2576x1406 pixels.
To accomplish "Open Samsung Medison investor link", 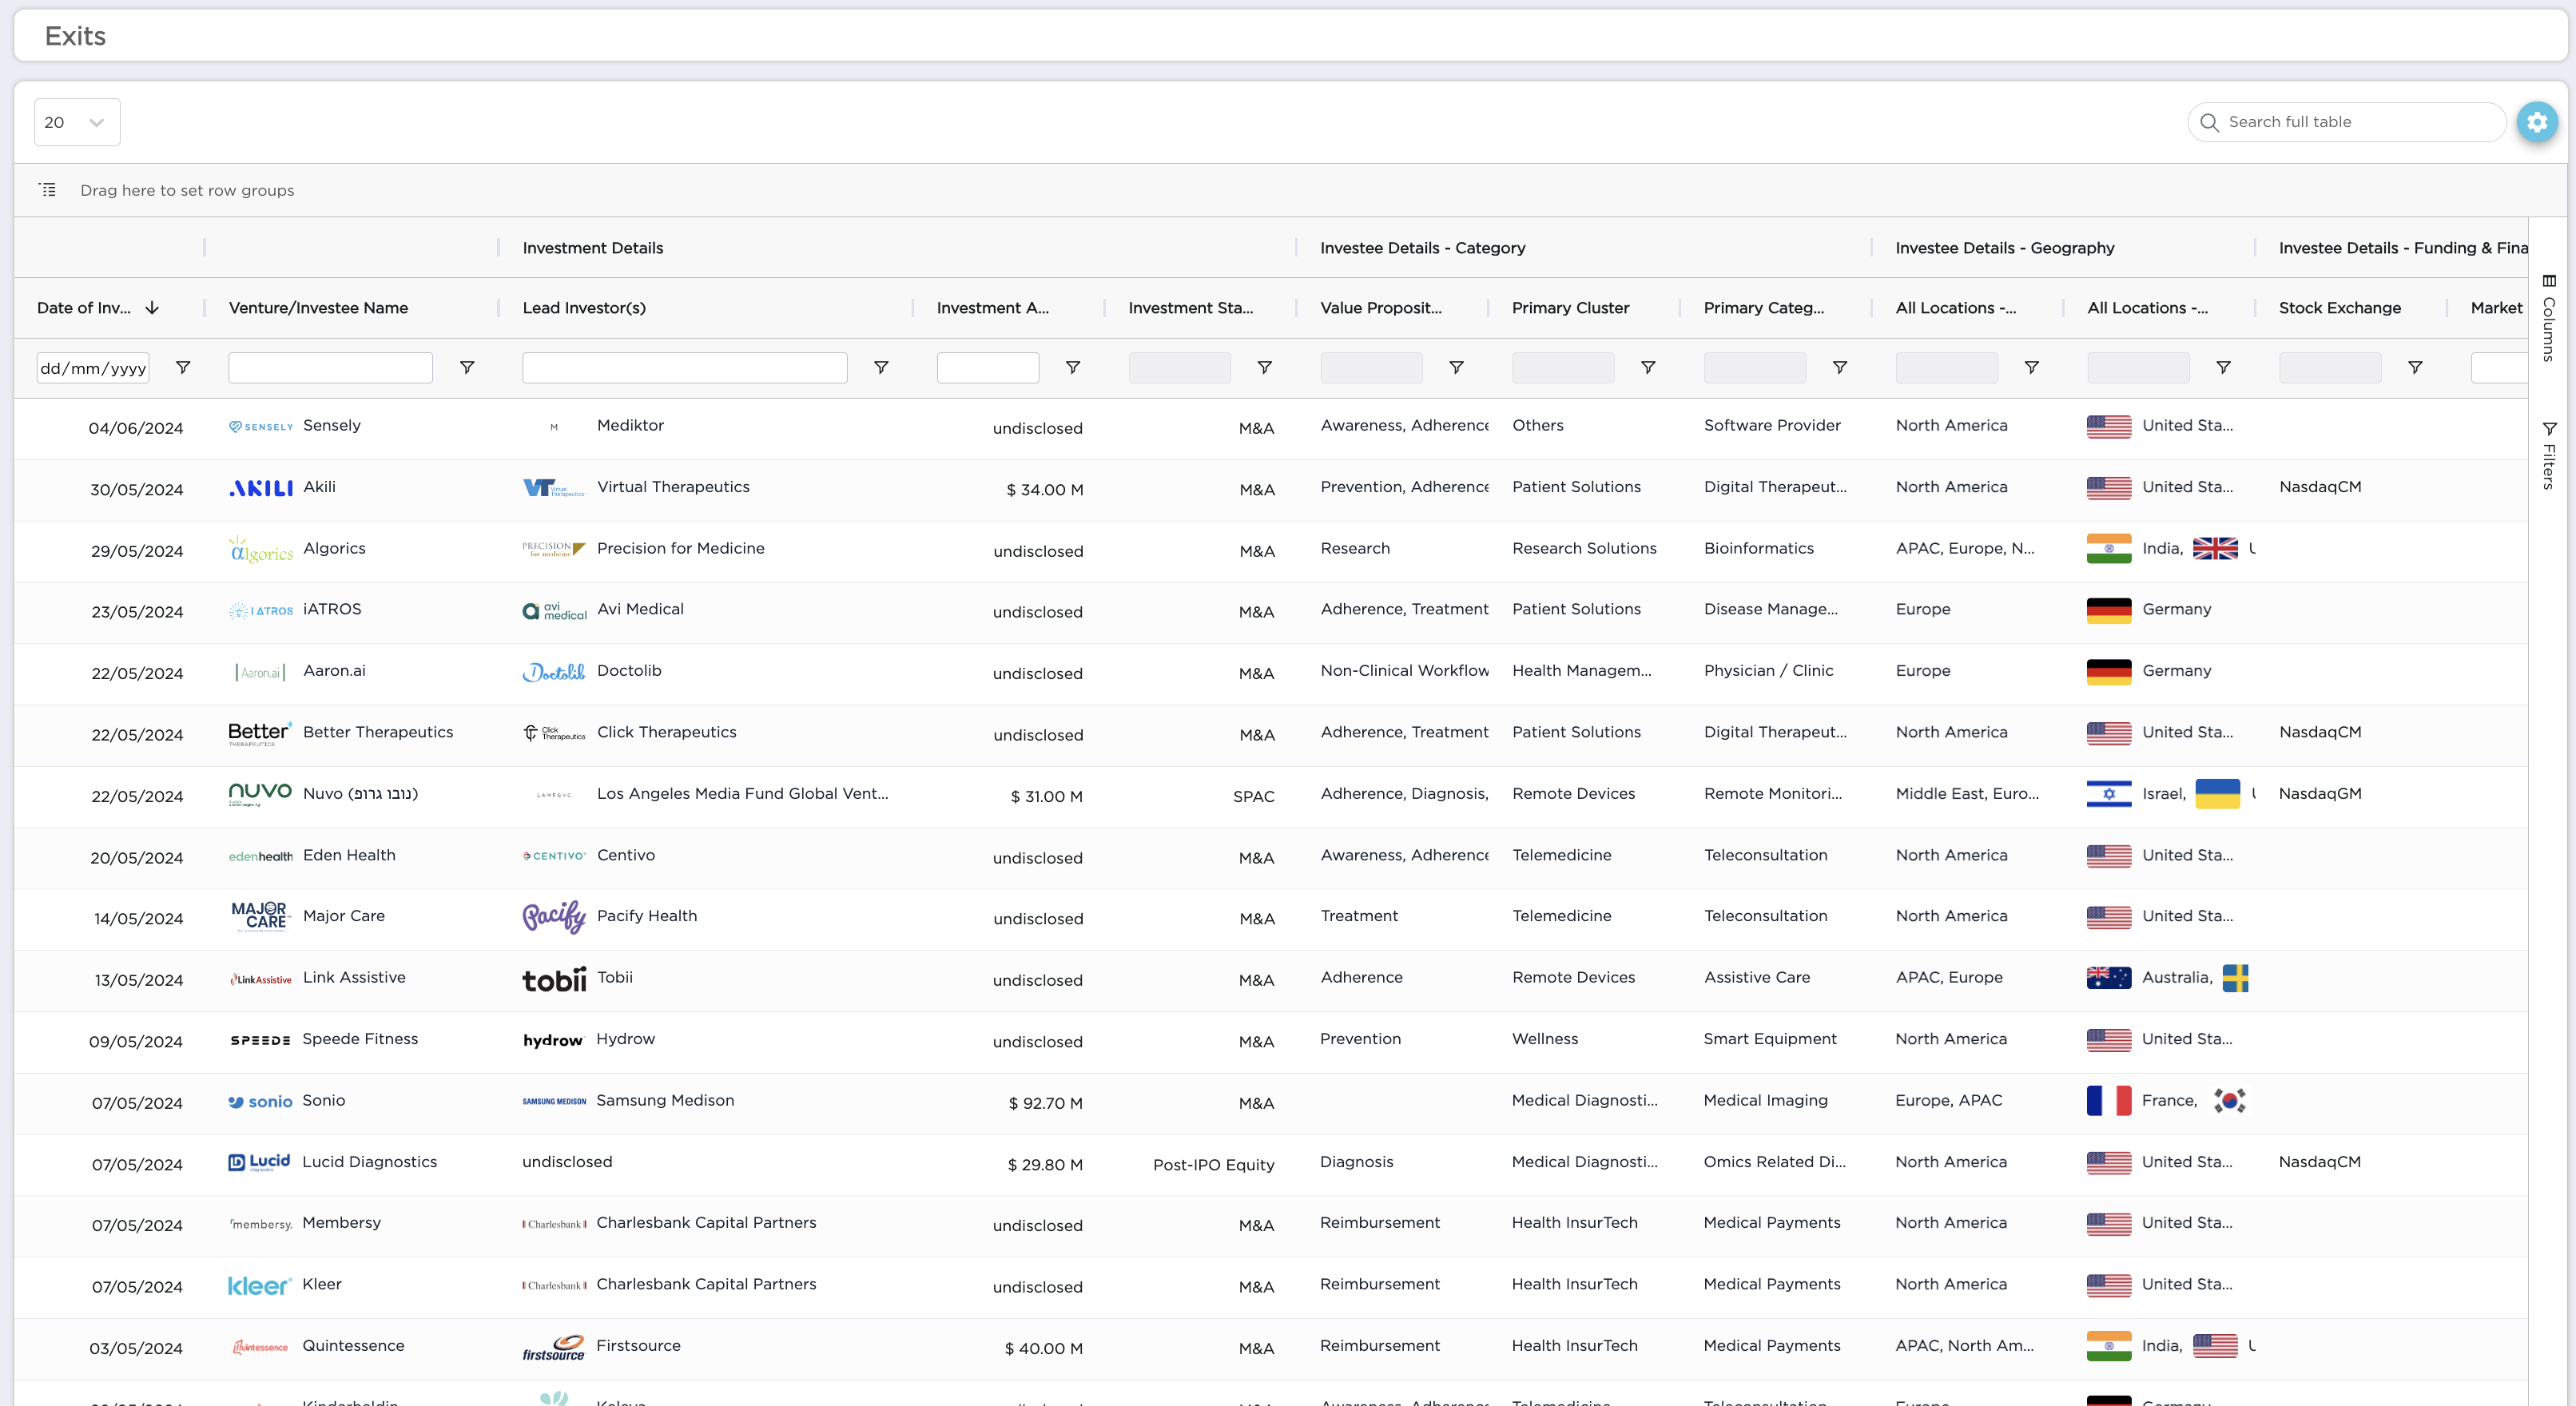I will click(665, 1100).
